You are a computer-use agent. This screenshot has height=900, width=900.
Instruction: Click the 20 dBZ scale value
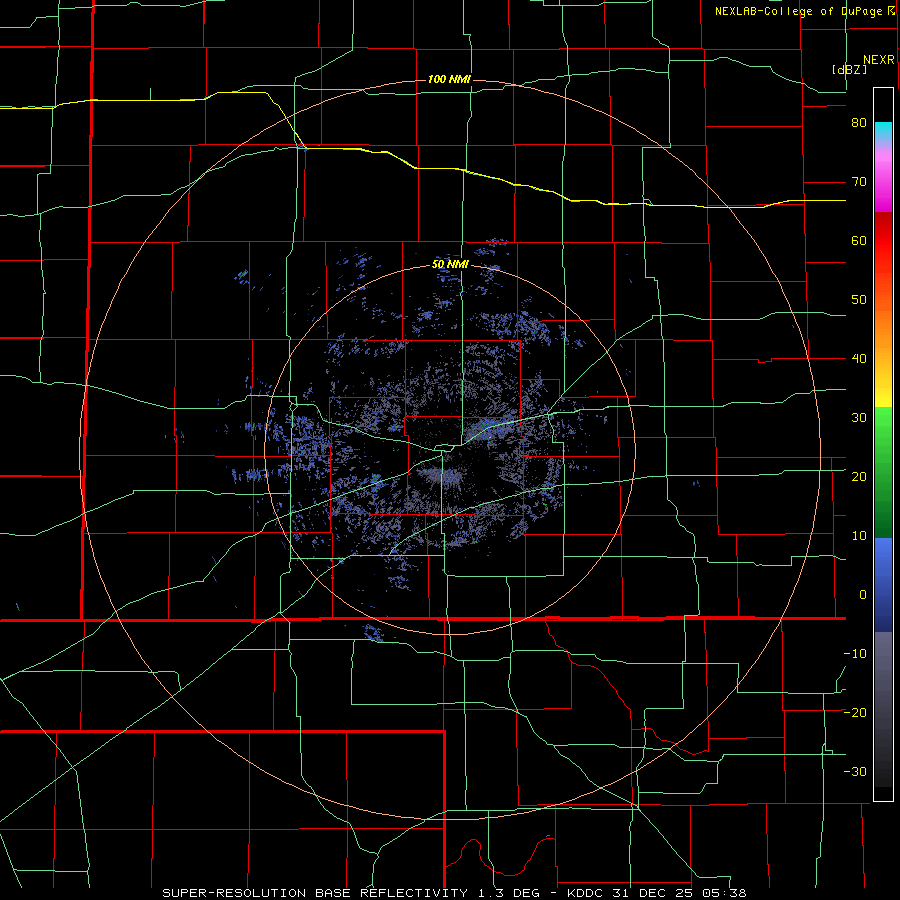click(x=859, y=477)
